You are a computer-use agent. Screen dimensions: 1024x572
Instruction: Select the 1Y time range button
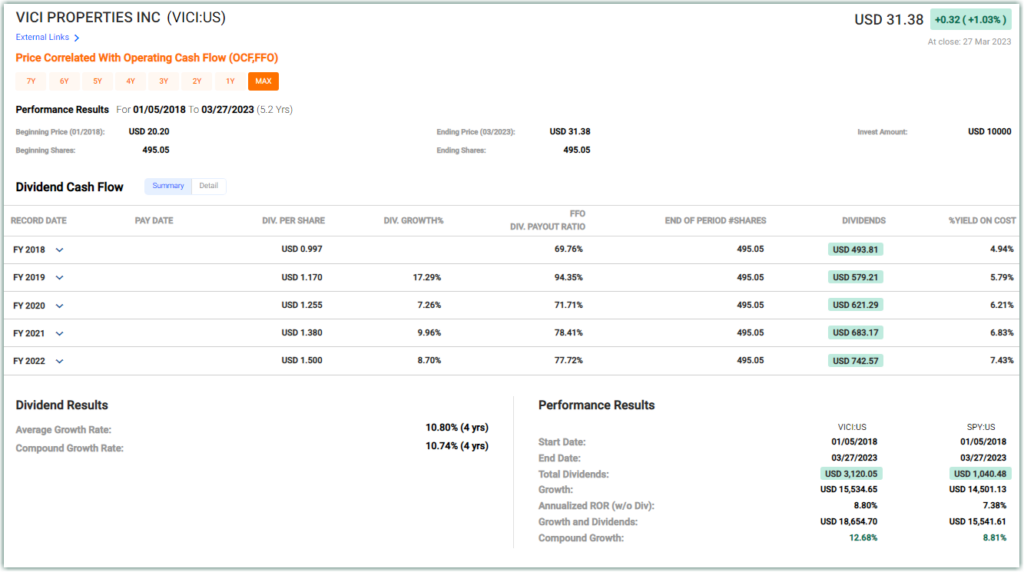[230, 81]
